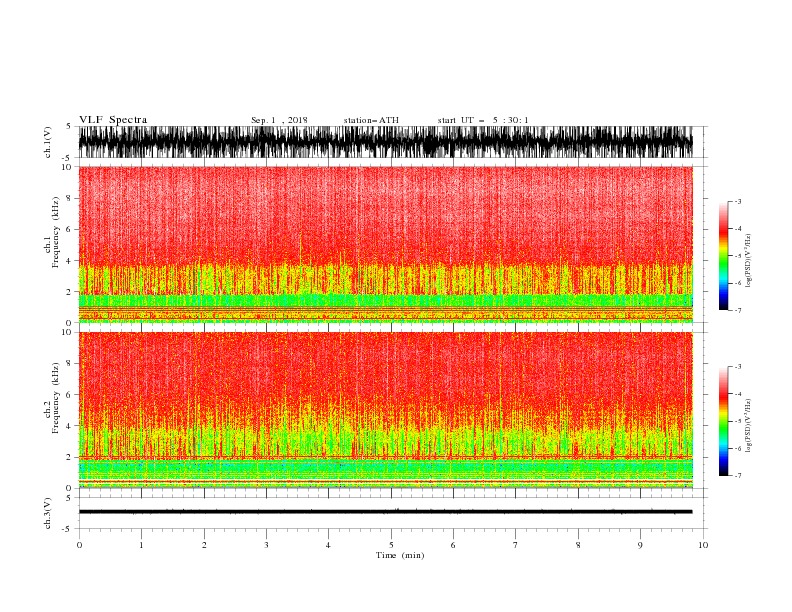This screenshot has height=612, width=792.
Task: Click time axis tick label "2"
Action: 204,545
